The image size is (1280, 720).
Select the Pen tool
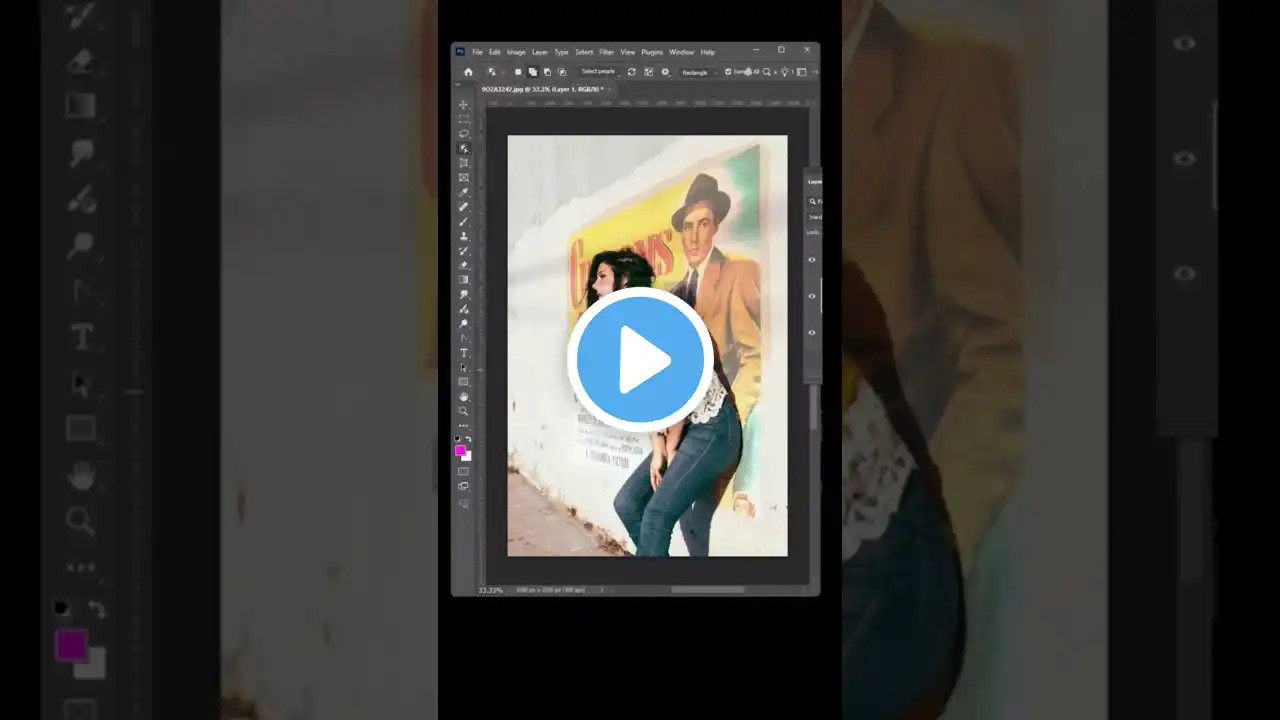click(x=463, y=338)
